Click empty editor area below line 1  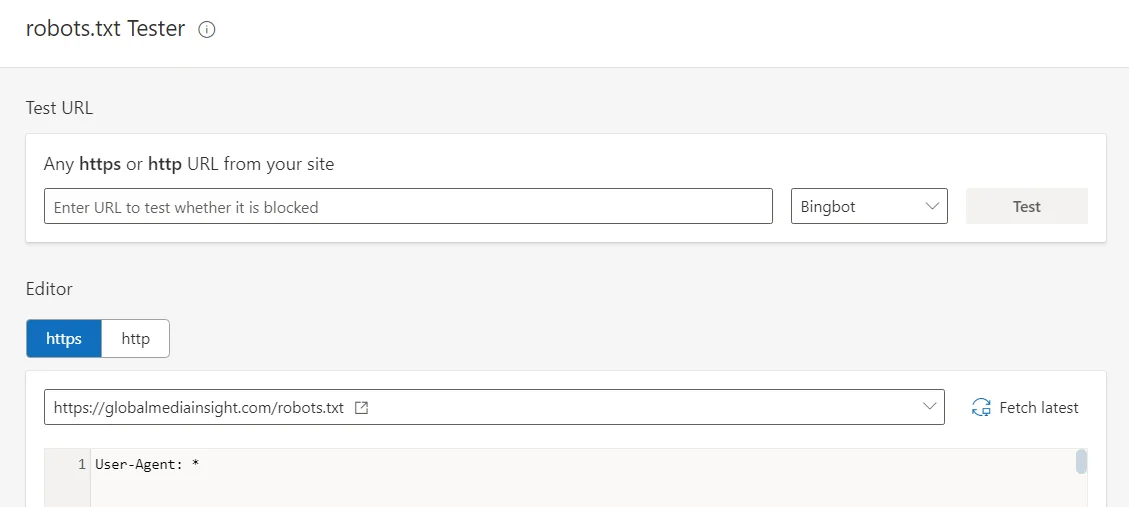[x=583, y=493]
